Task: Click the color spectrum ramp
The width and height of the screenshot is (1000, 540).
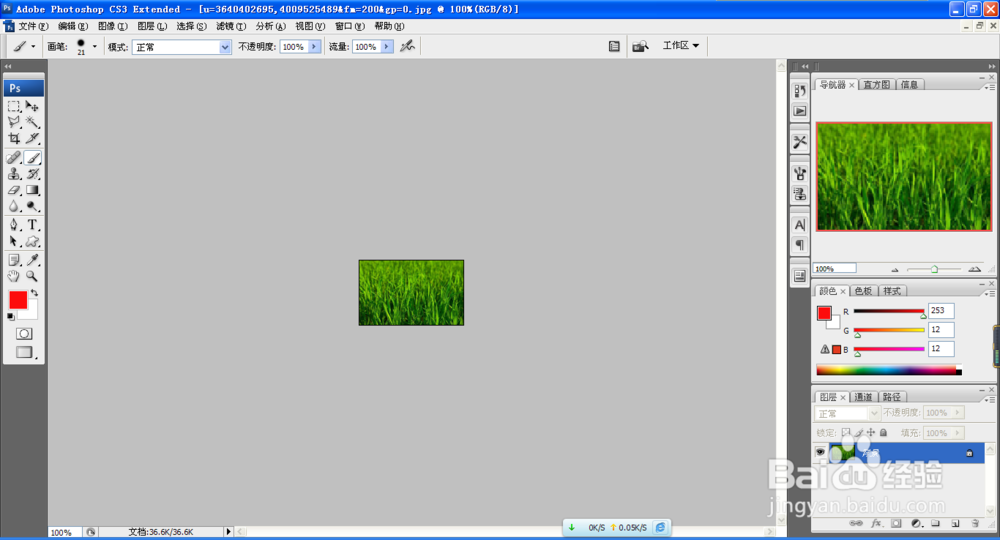Action: coord(889,370)
